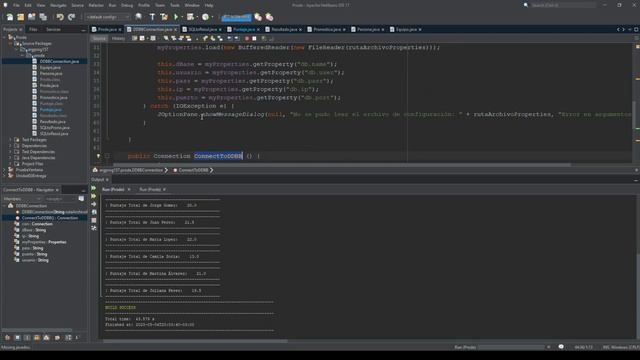Toggle second filter icon at Navigator bottom
640x360 pixels.
tap(17, 338)
